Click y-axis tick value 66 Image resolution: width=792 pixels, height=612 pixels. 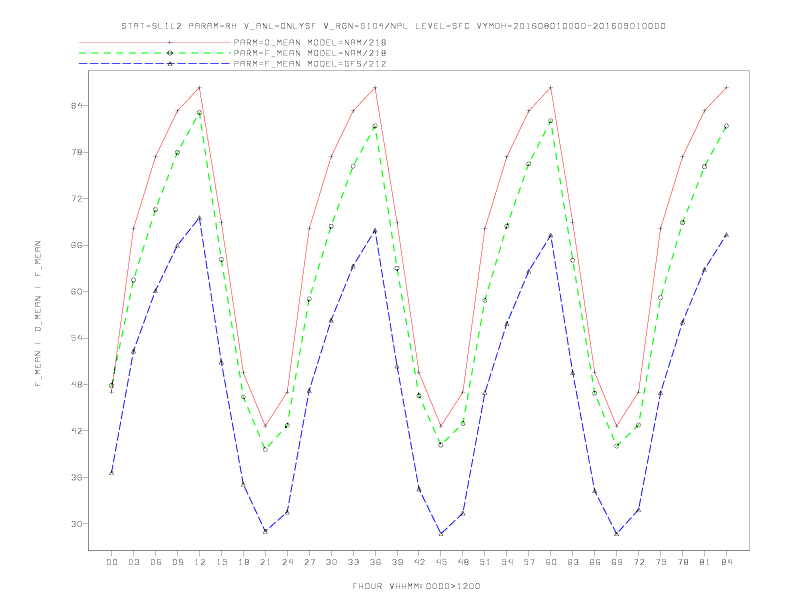coord(76,245)
